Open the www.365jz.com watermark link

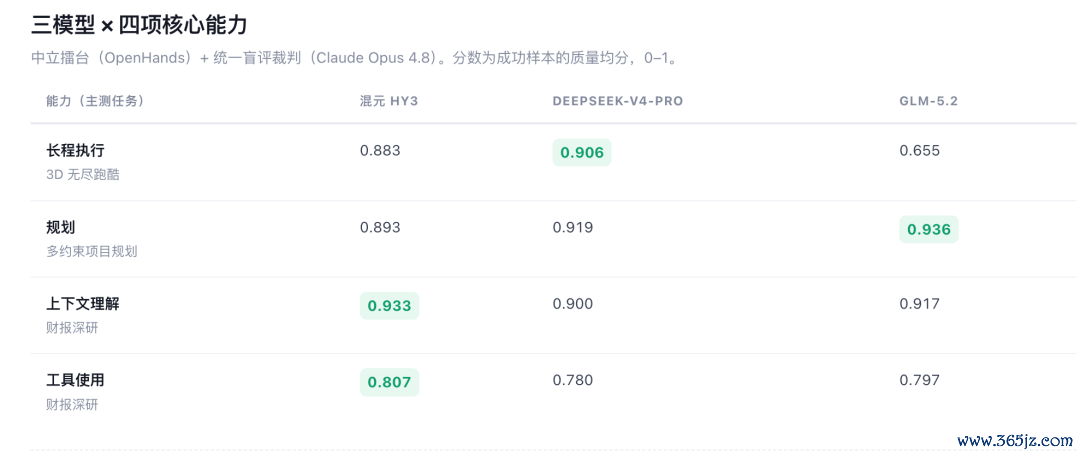(1015, 439)
